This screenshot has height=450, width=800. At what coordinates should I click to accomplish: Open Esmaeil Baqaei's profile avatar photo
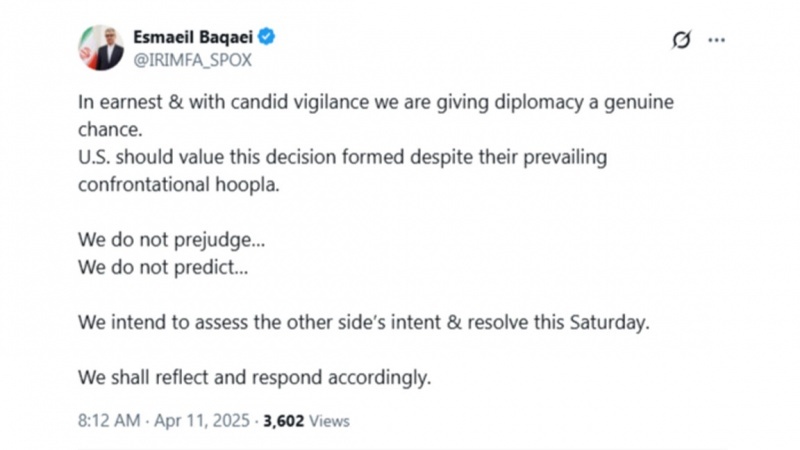coord(101,48)
